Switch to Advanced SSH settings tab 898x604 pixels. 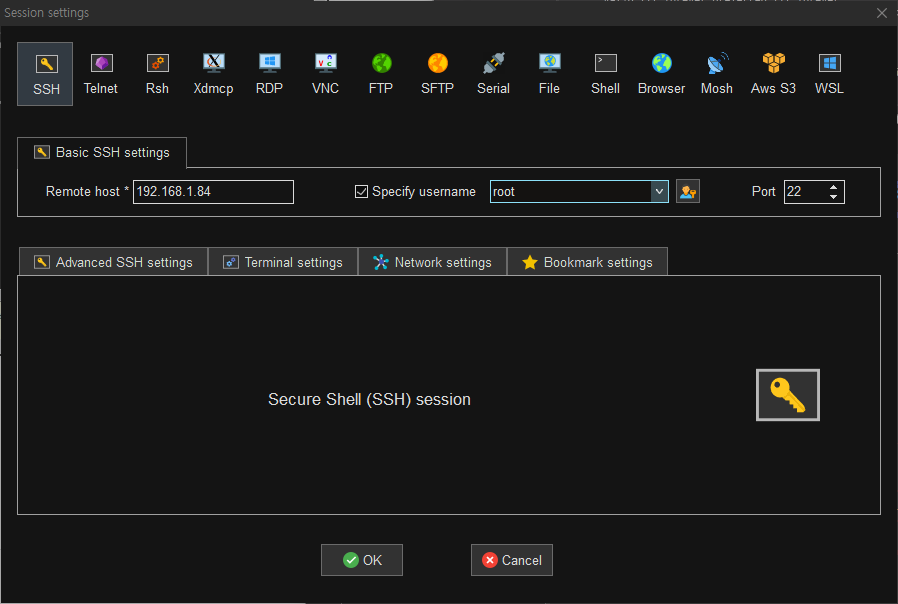(113, 262)
